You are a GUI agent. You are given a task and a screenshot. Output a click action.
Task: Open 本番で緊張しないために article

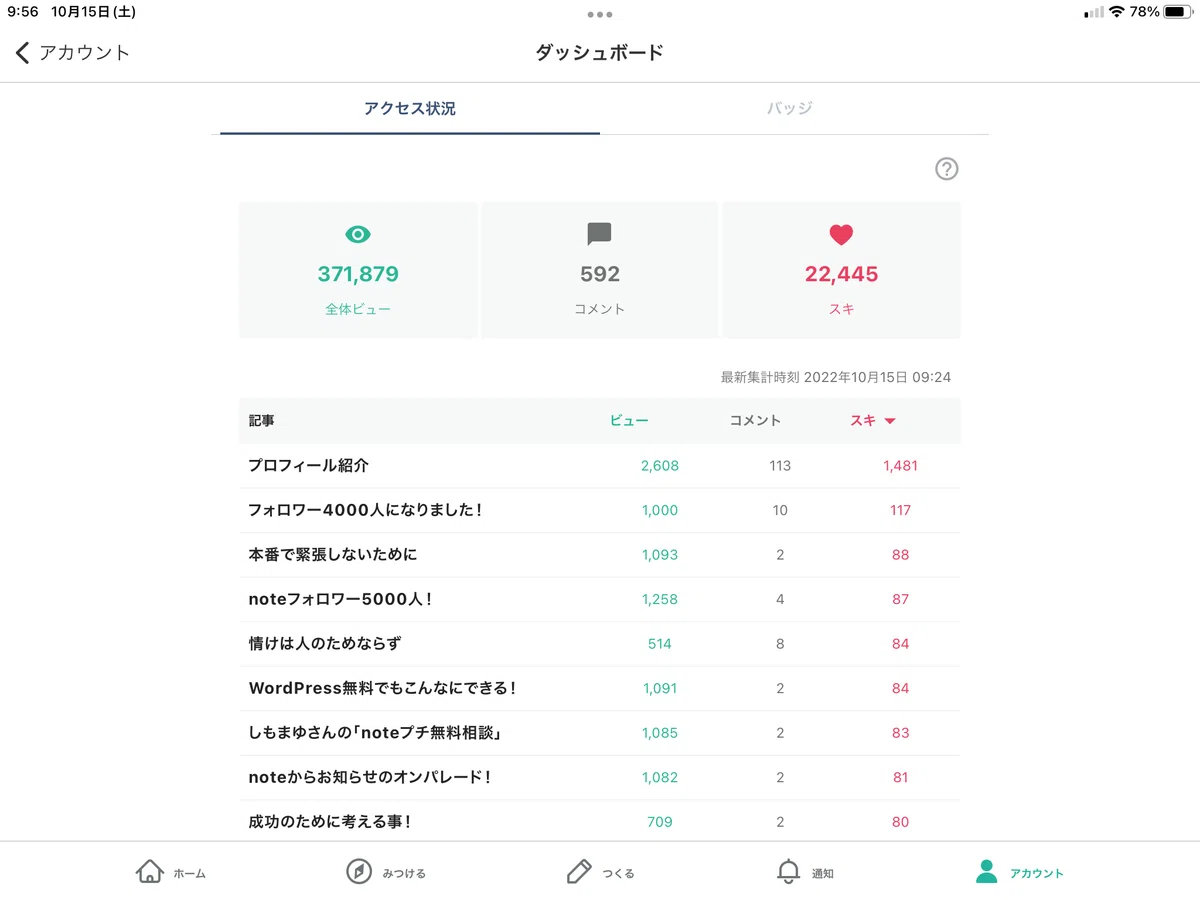click(x=333, y=554)
